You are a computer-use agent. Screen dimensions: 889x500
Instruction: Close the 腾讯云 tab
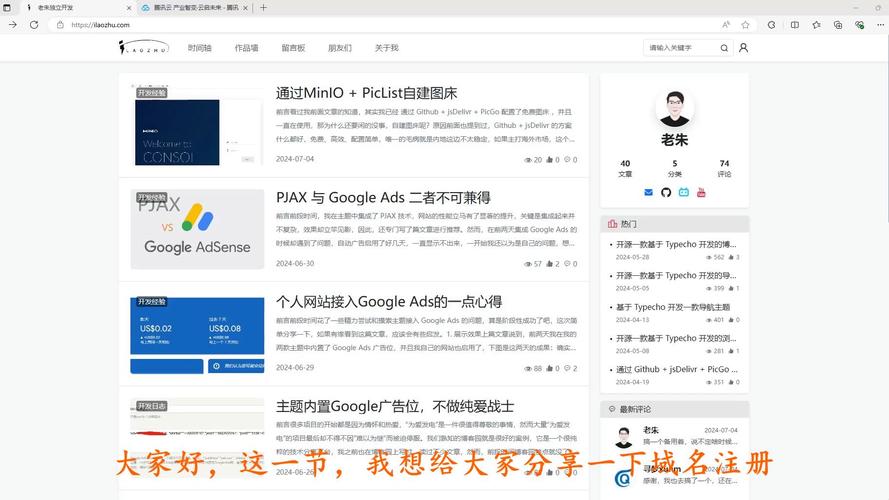[245, 8]
